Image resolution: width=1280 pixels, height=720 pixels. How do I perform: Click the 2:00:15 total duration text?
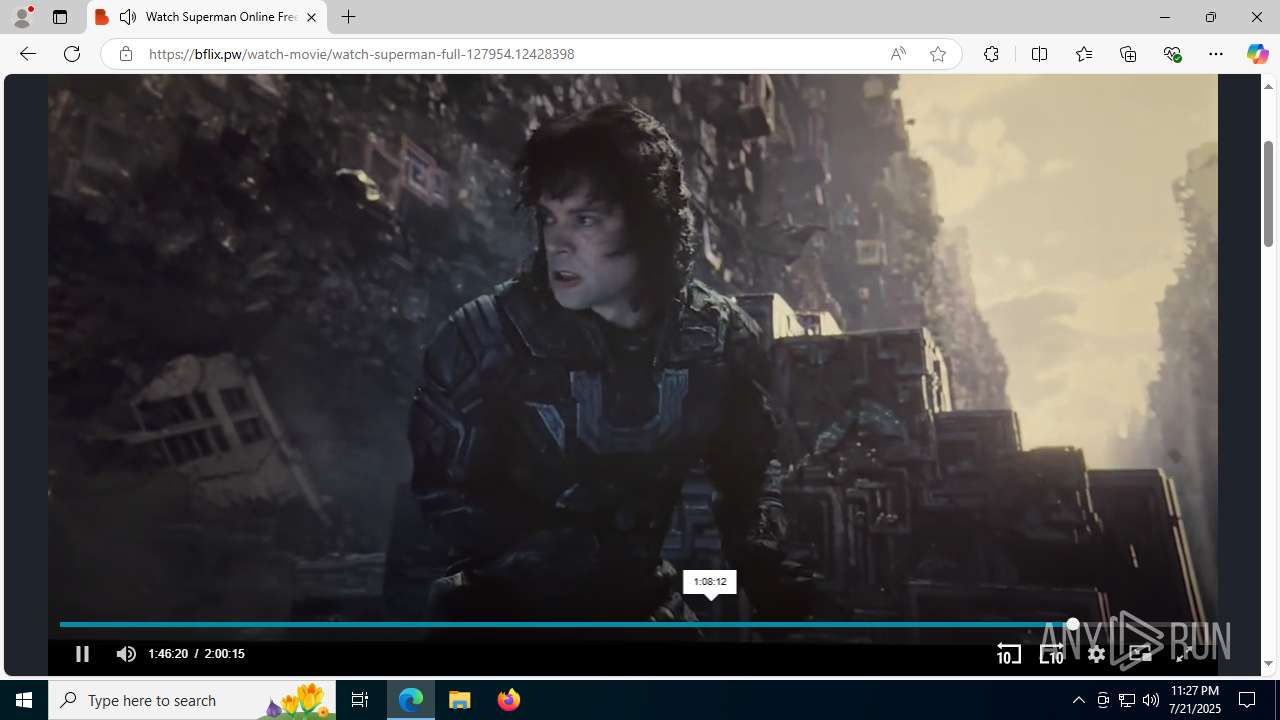pyautogui.click(x=224, y=654)
